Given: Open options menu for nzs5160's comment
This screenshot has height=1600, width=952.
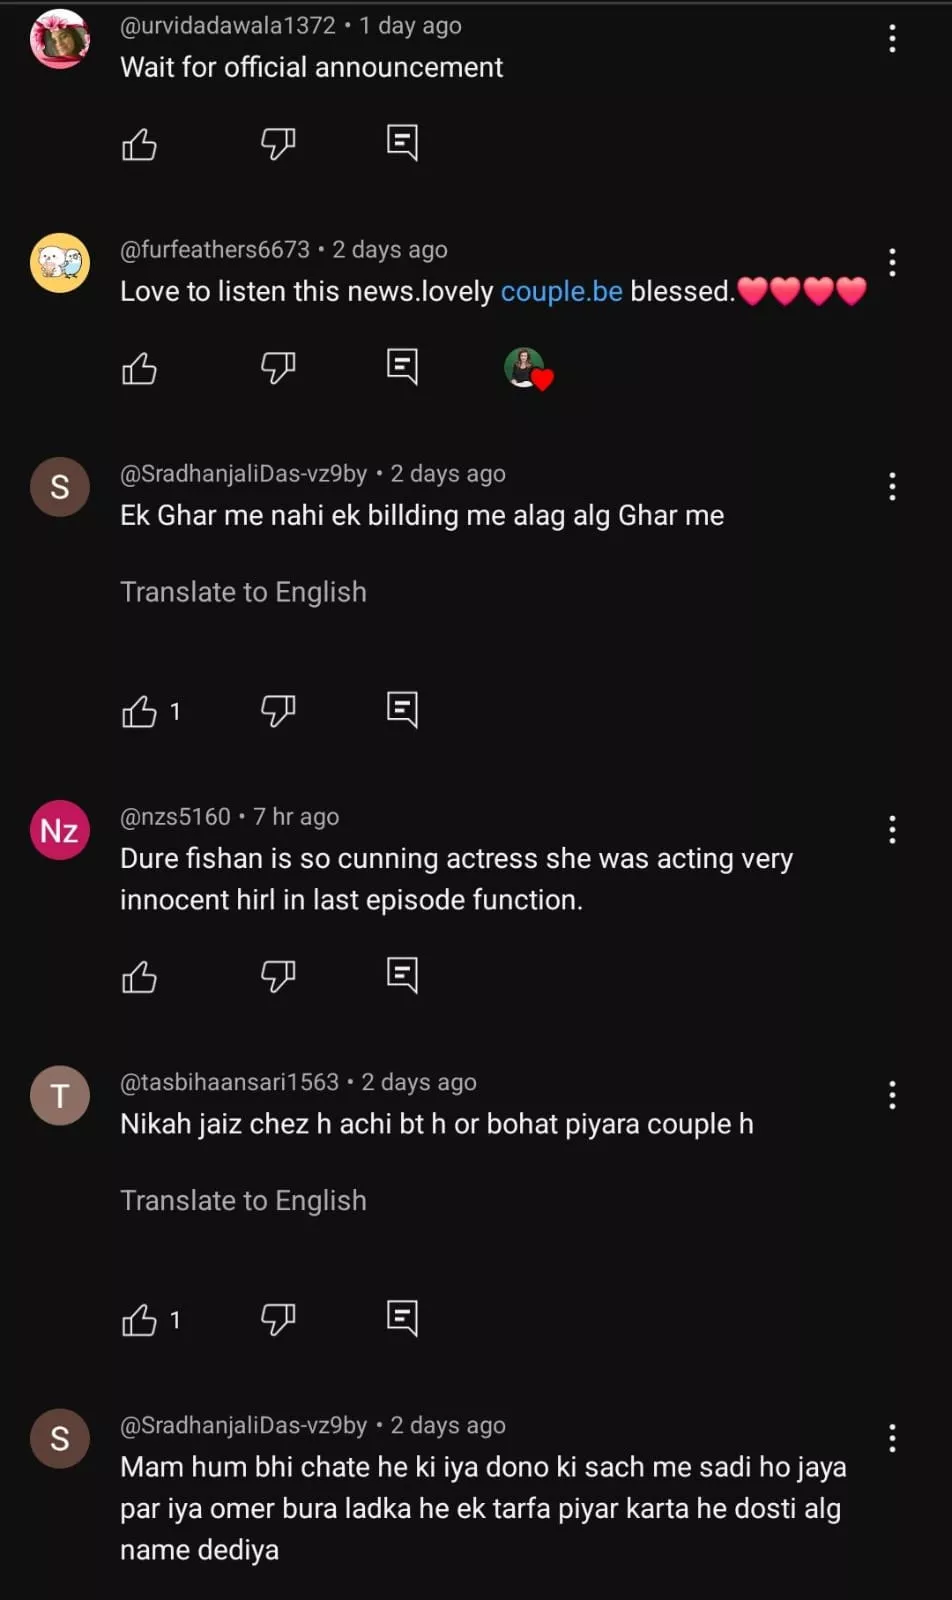Looking at the screenshot, I should point(892,830).
